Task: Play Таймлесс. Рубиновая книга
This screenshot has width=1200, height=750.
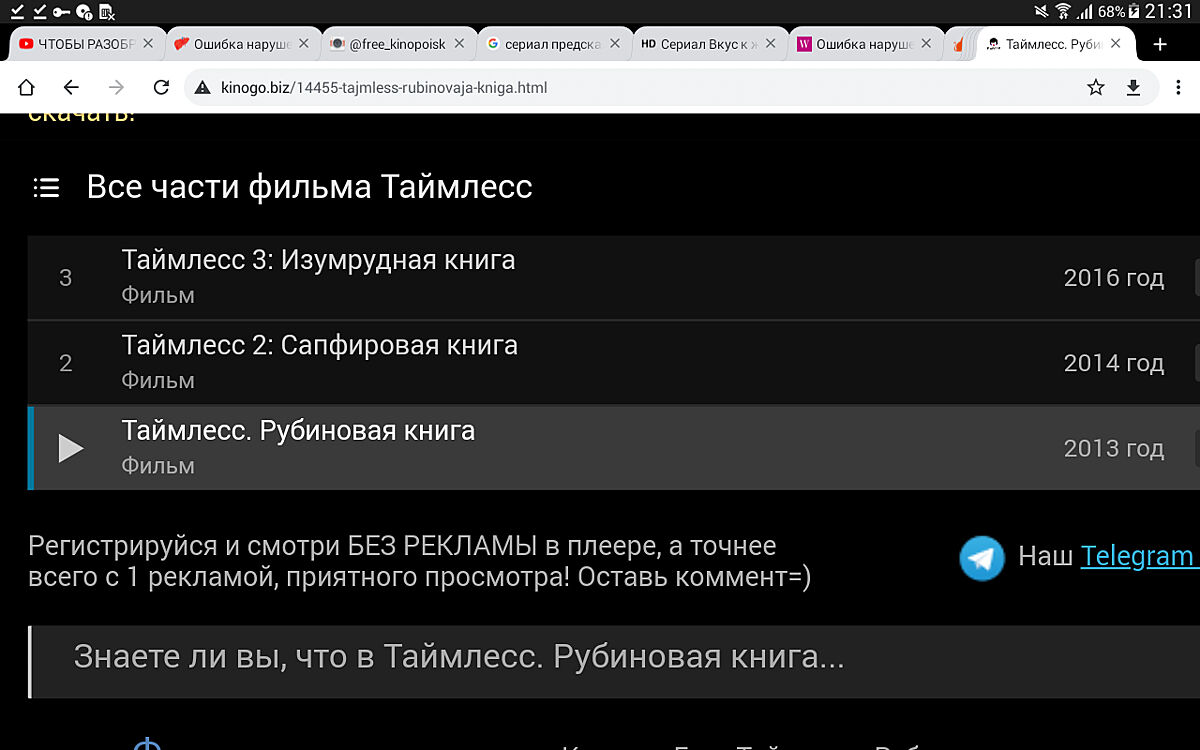Action: (x=71, y=448)
